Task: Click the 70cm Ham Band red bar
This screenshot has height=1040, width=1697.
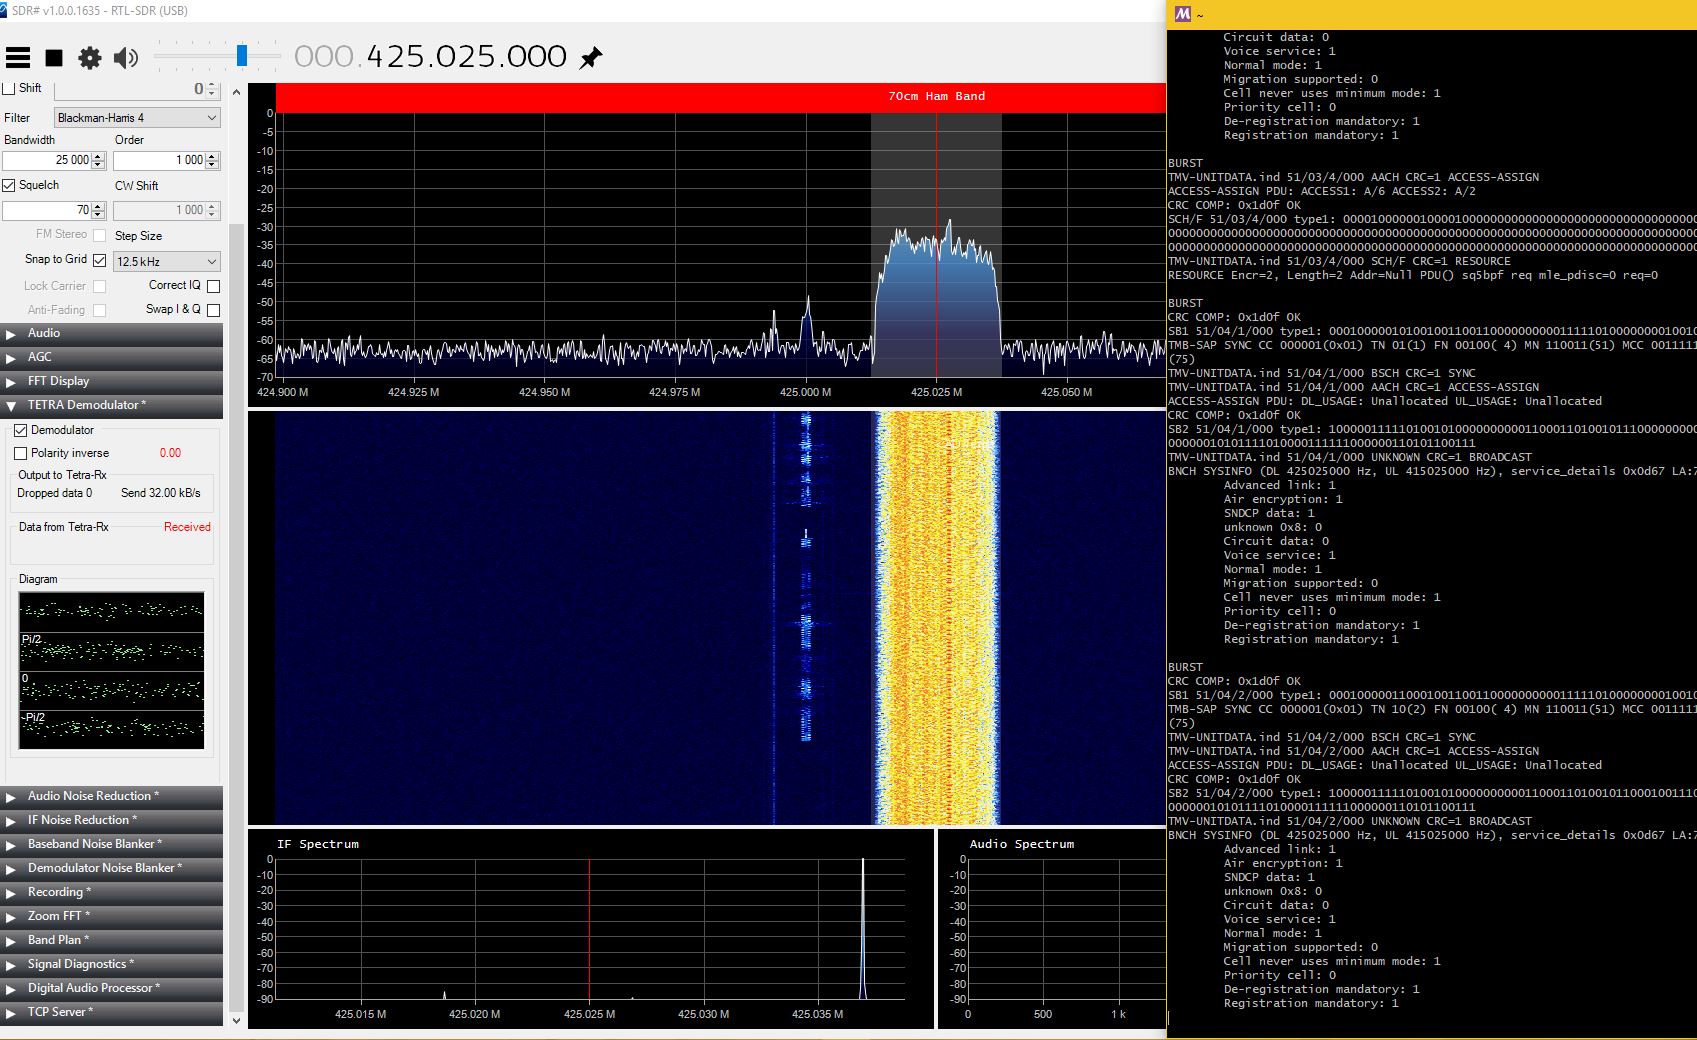Action: (721, 96)
